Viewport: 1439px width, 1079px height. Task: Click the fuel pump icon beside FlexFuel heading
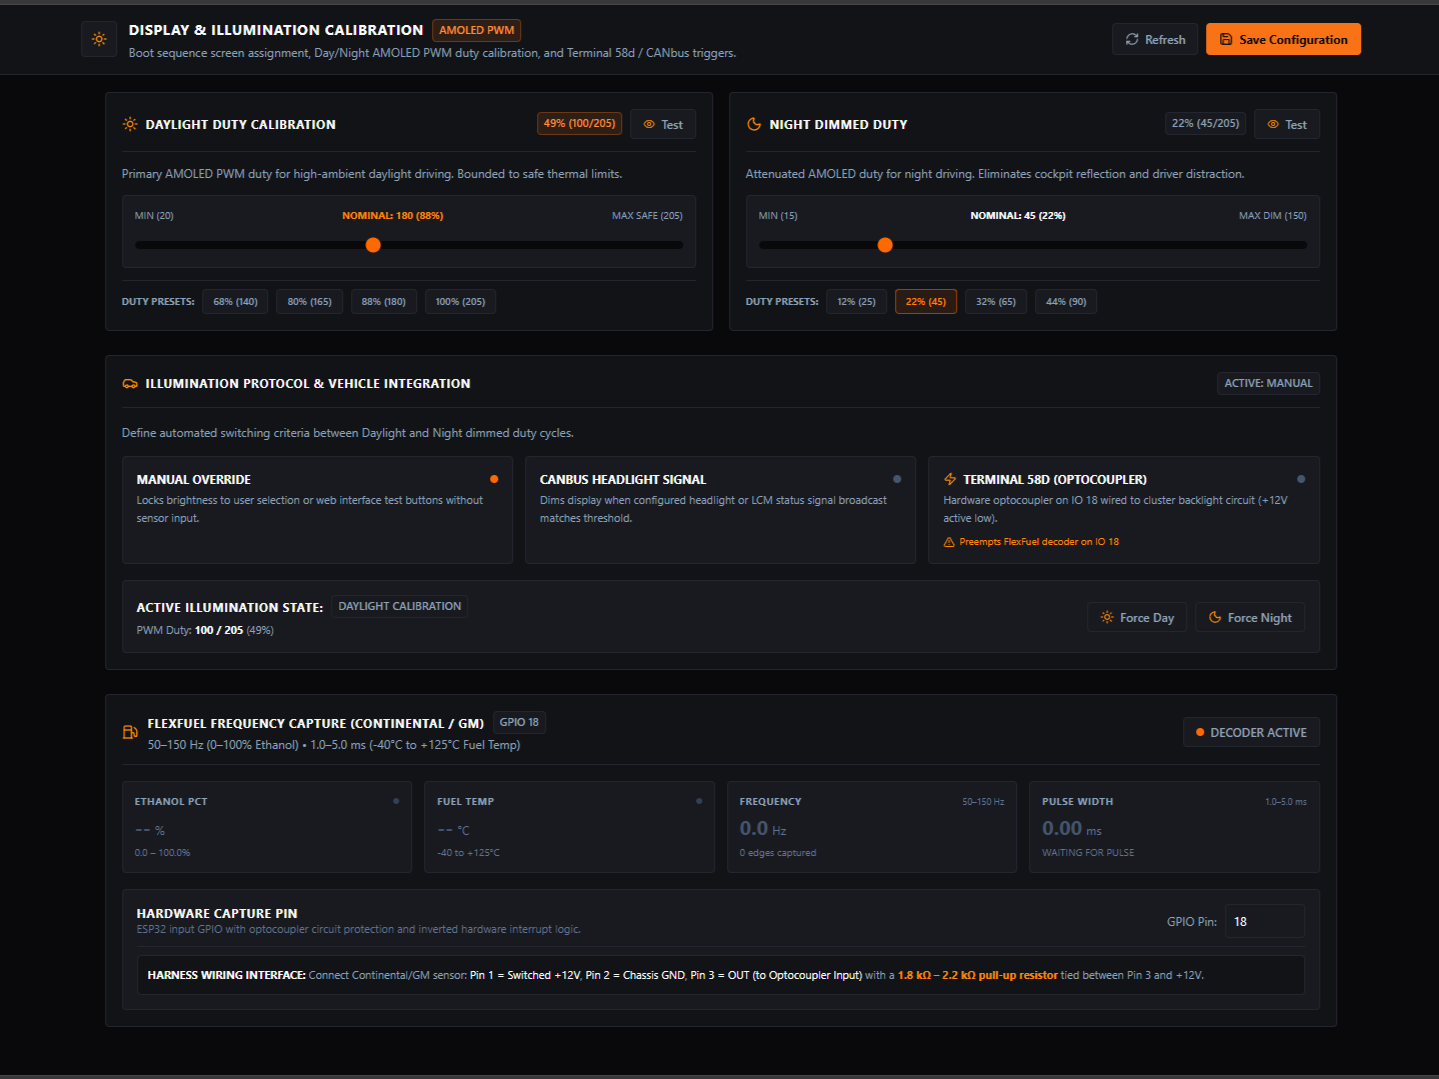coord(130,732)
